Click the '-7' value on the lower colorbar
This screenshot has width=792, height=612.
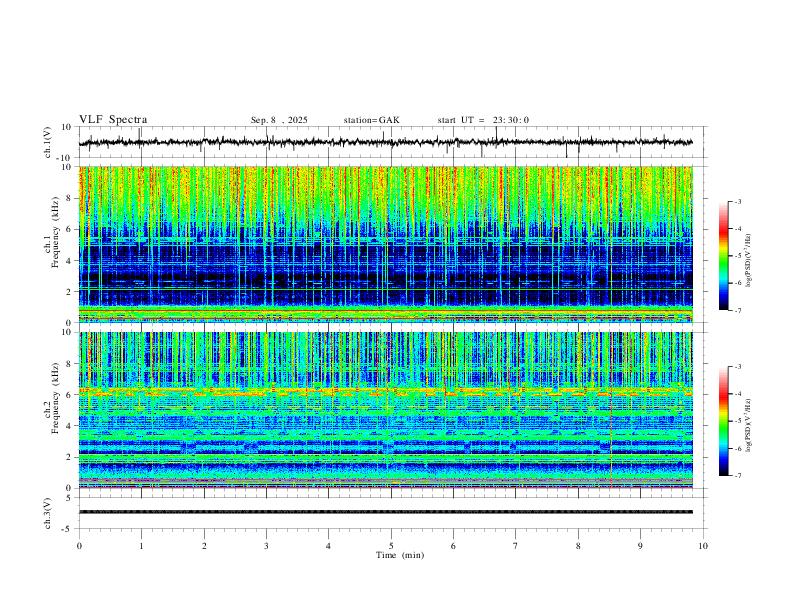coord(738,475)
